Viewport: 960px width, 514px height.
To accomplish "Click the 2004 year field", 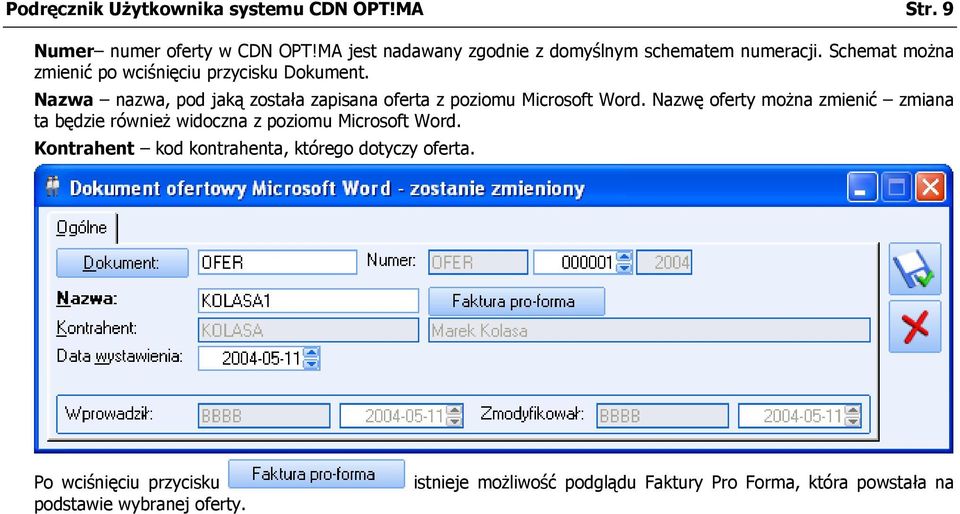I will tap(664, 263).
